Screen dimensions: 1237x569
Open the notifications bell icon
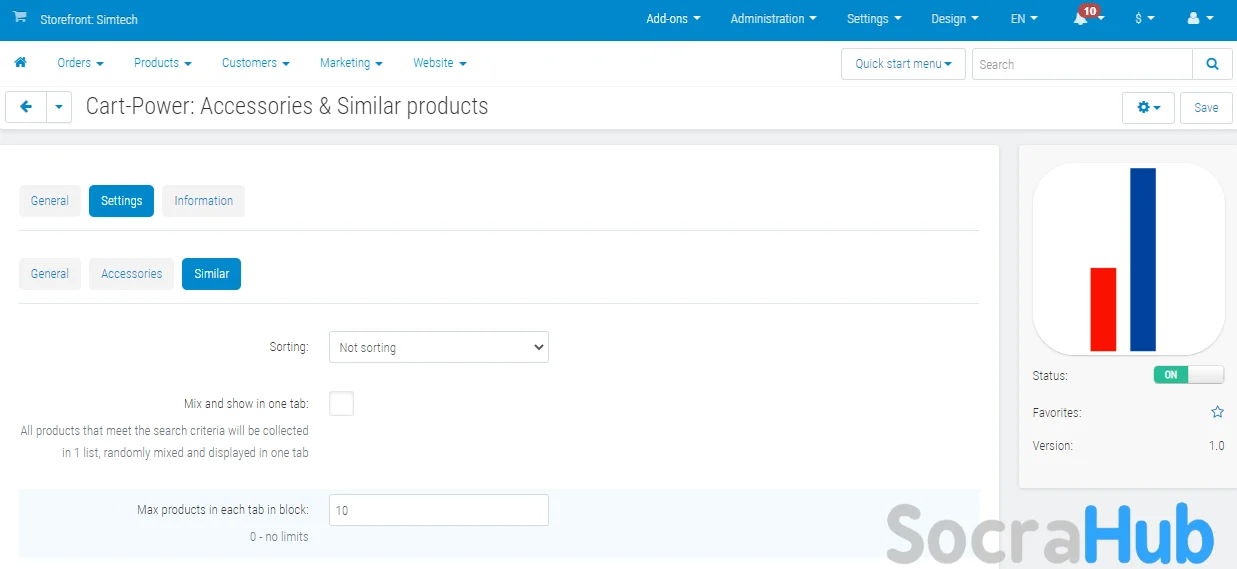click(1081, 19)
